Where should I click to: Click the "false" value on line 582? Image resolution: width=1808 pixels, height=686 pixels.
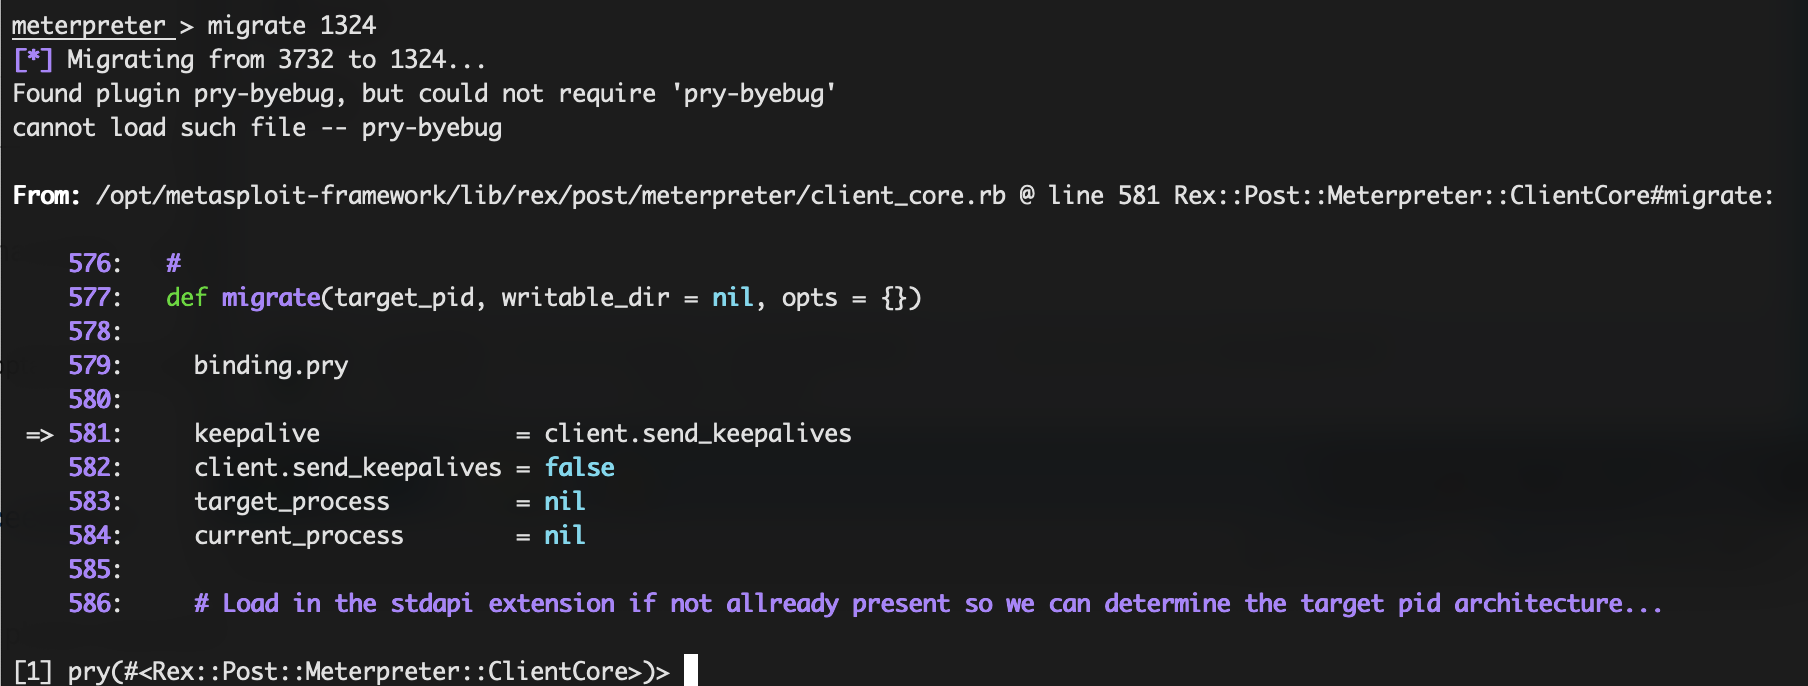coord(579,467)
